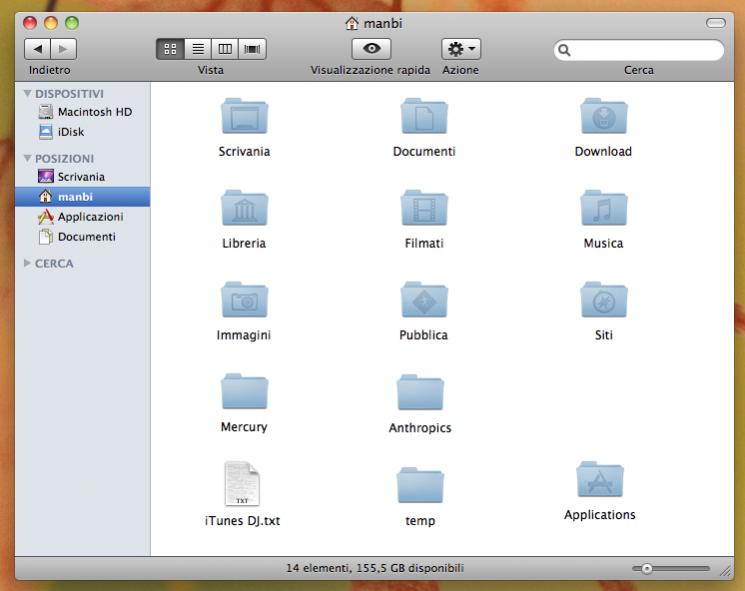
Task: Expand the CERCA sidebar section
Action: (x=27, y=263)
